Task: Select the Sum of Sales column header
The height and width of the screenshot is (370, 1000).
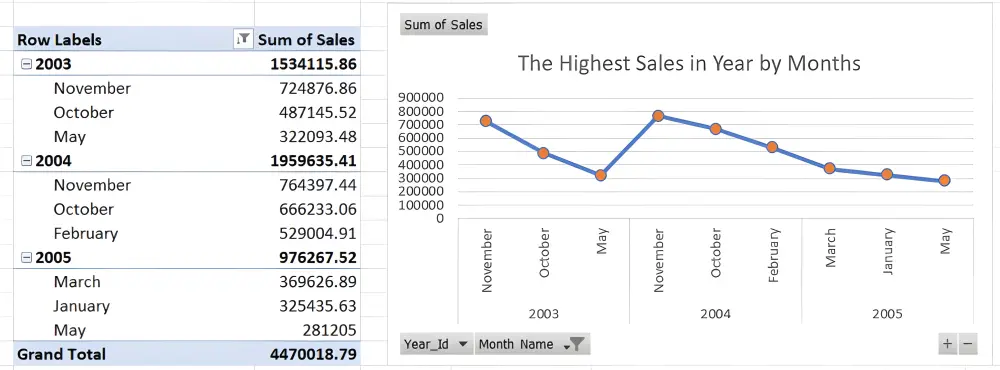Action: 307,40
